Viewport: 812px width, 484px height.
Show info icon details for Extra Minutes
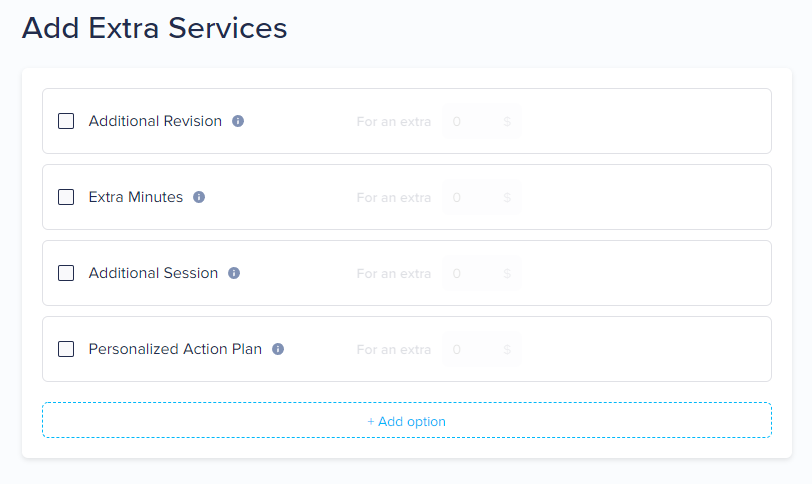[199, 197]
